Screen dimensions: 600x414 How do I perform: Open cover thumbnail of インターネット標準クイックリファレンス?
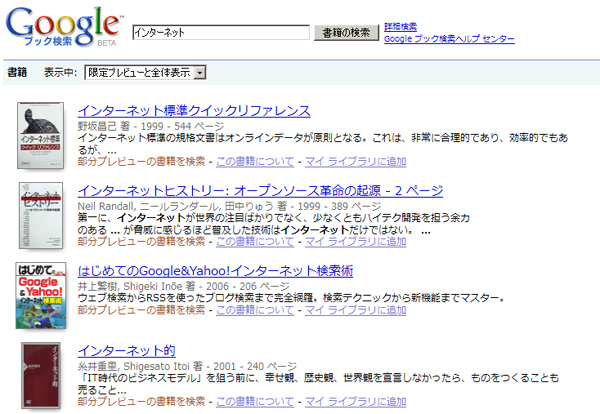[x=40, y=135]
